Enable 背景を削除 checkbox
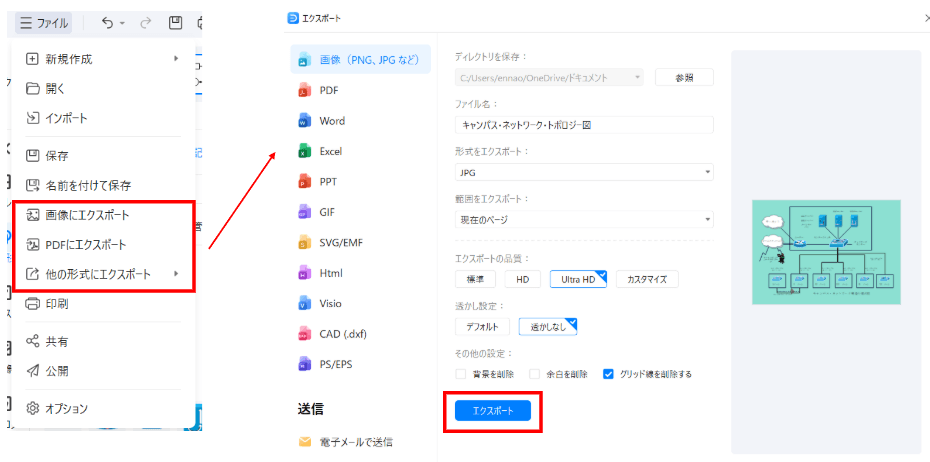The height and width of the screenshot is (462, 930). point(460,374)
